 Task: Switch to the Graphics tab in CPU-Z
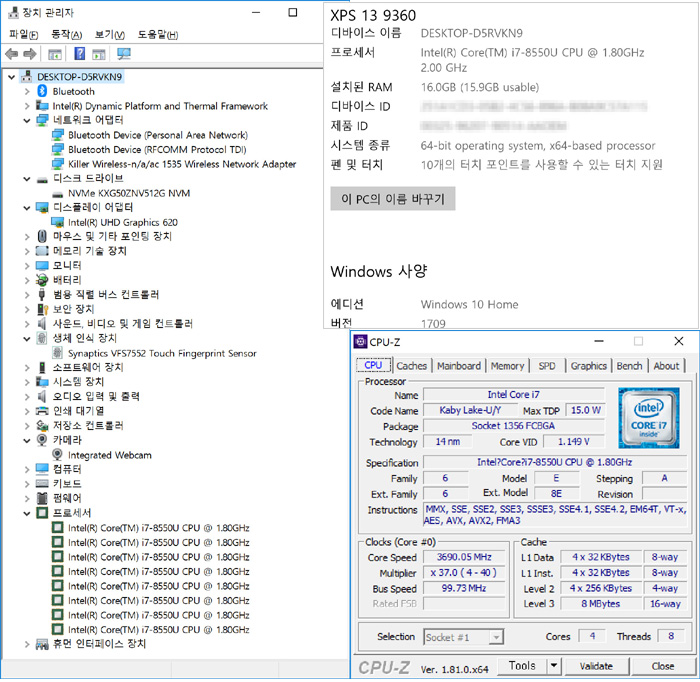pos(589,366)
